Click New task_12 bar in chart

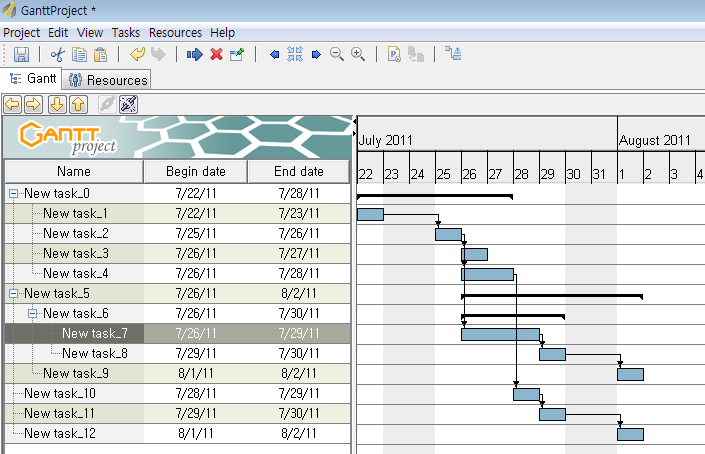(x=630, y=434)
